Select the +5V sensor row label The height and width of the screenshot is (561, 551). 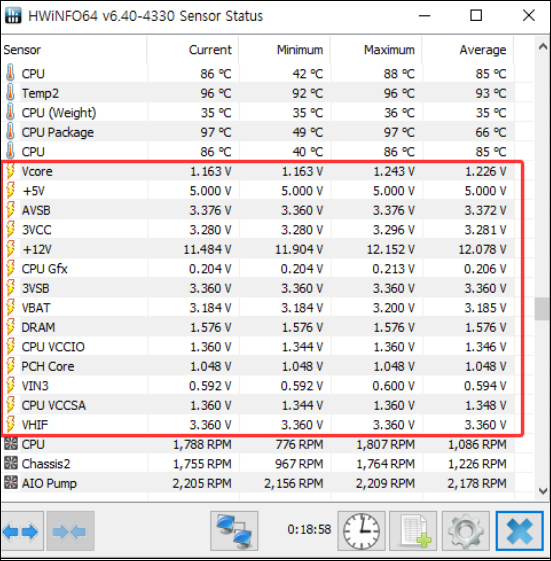click(x=33, y=191)
